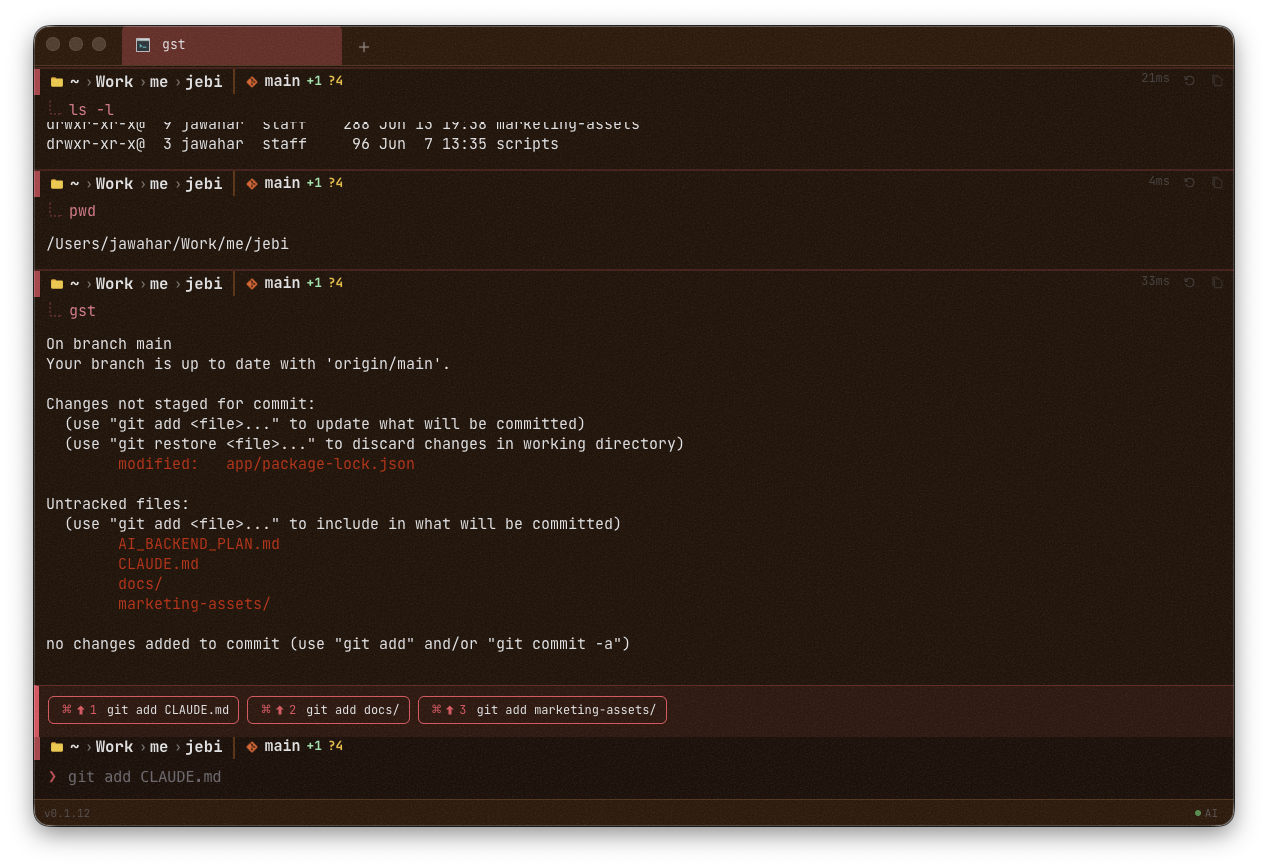Rerun the pwd command block

tap(1189, 183)
